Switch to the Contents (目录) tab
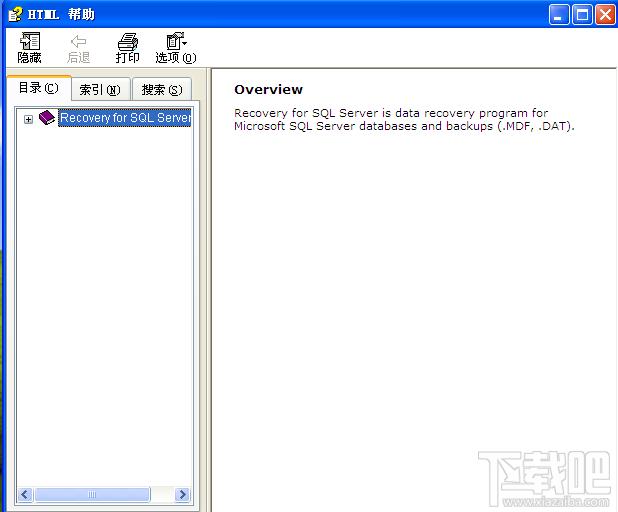The image size is (618, 512). point(39,88)
